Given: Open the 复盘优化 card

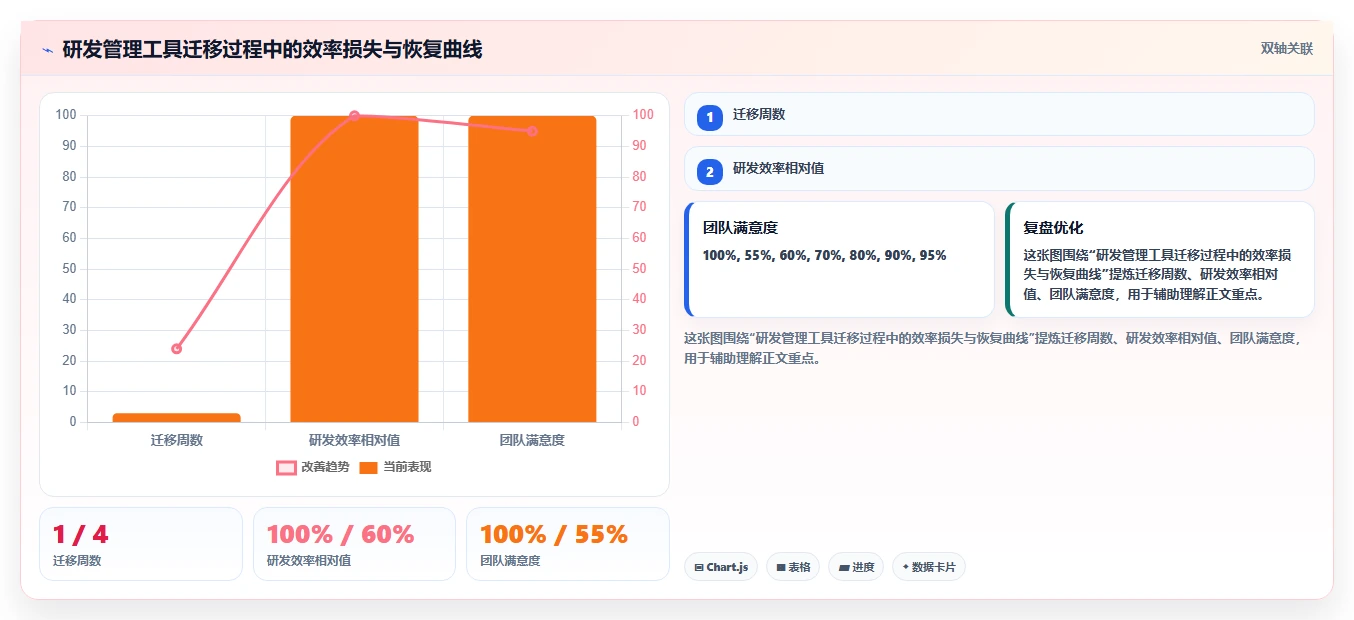Looking at the screenshot, I should (1159, 259).
